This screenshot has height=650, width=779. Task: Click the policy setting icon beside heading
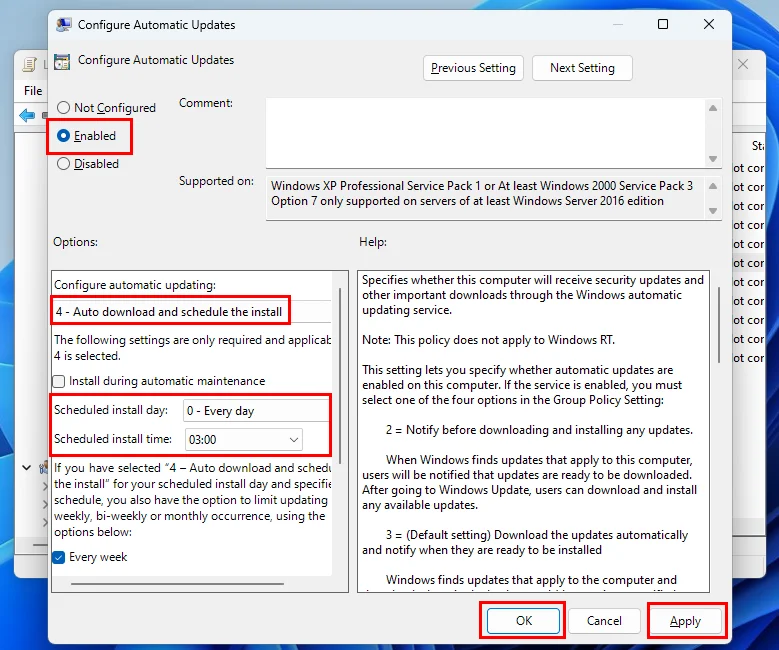click(62, 61)
